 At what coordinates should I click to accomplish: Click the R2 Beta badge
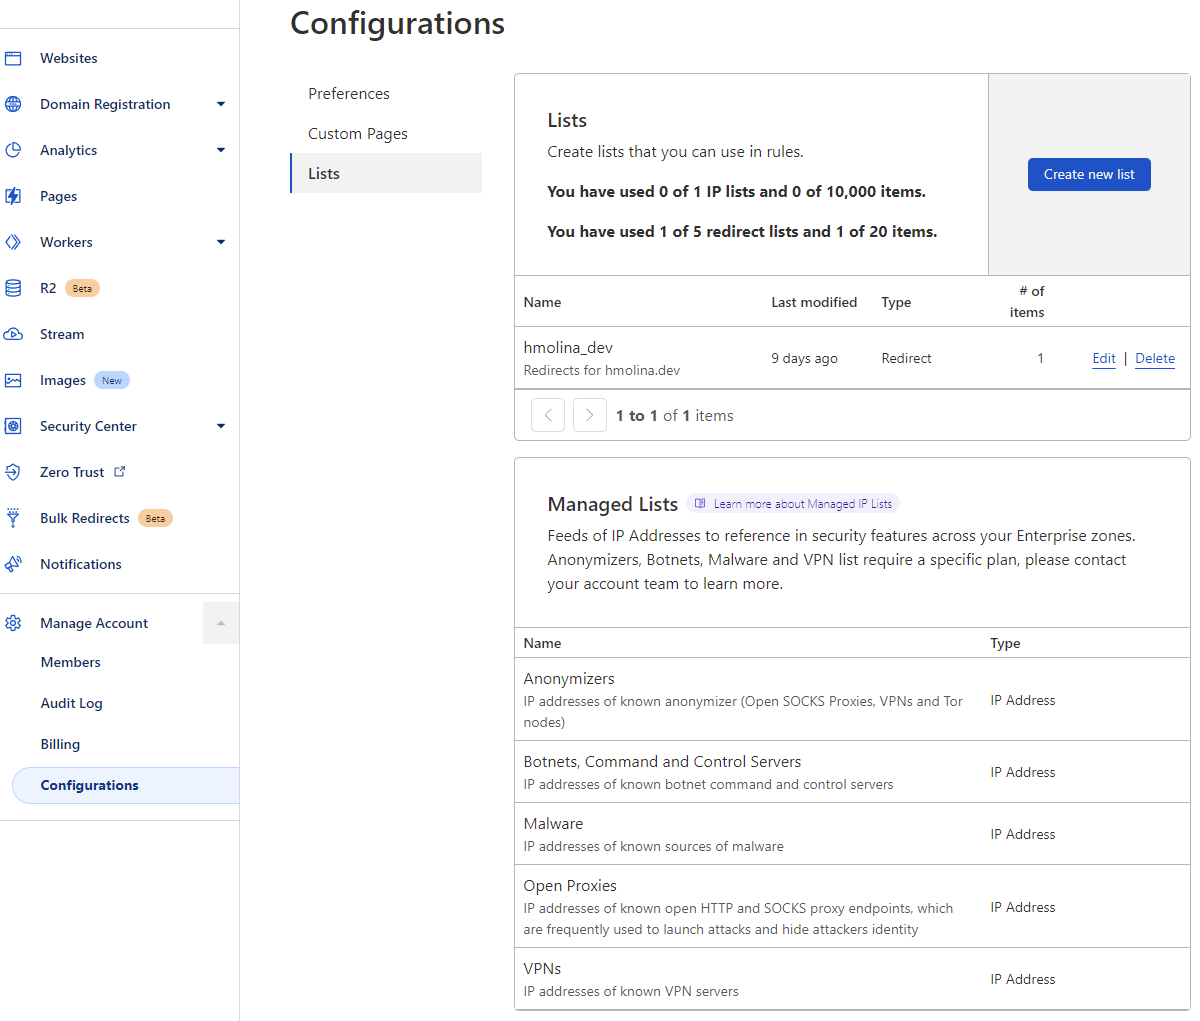82,288
